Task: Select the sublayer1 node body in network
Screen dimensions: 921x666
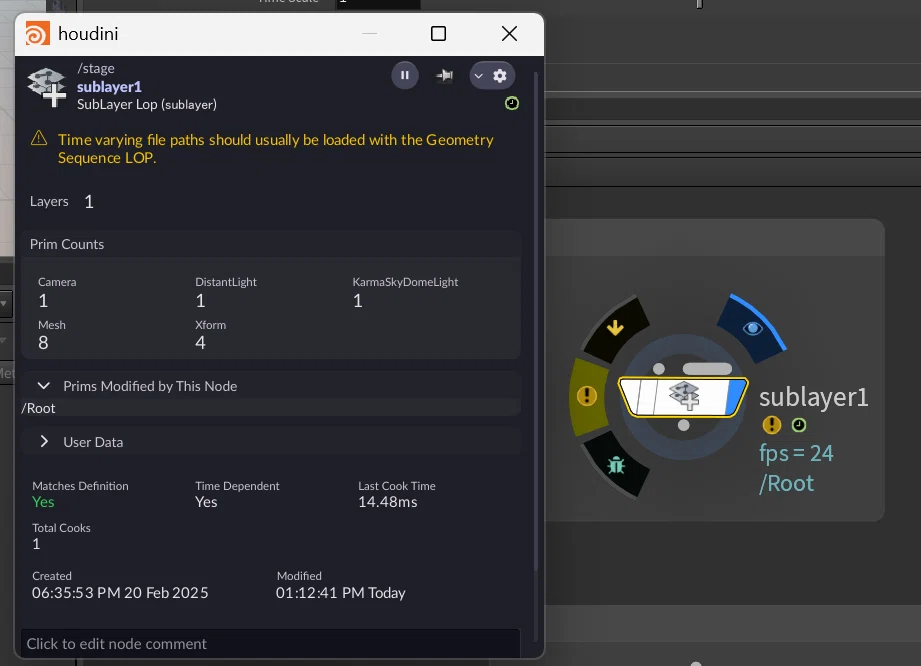Action: [683, 397]
